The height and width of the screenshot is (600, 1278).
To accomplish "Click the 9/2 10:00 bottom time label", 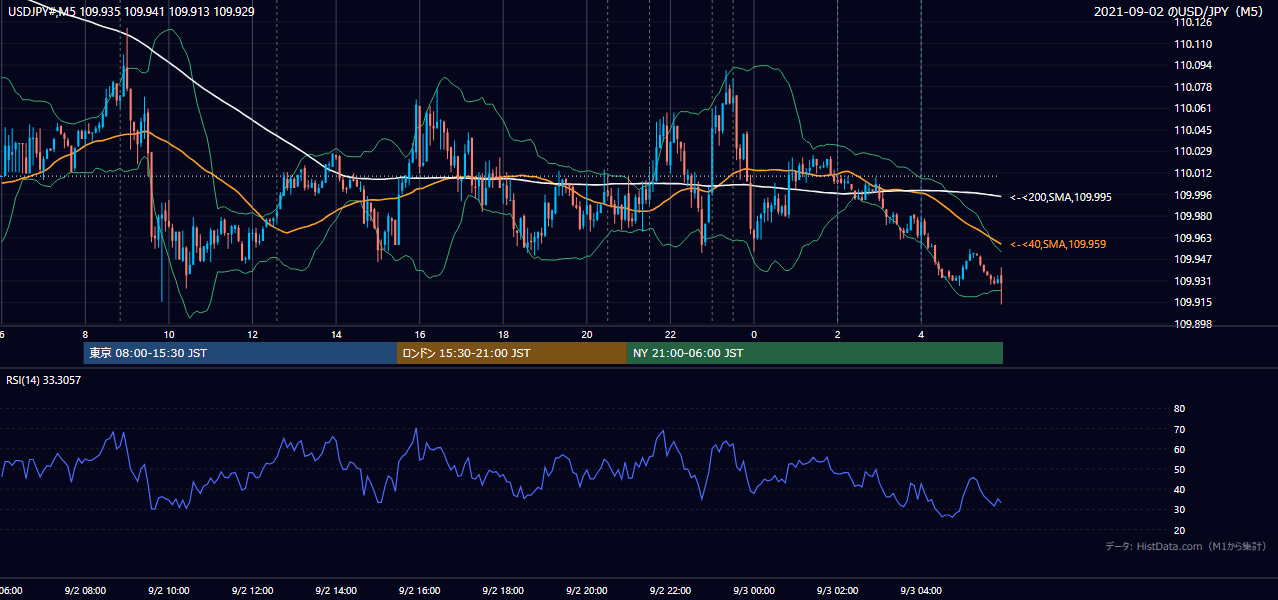I will (169, 591).
